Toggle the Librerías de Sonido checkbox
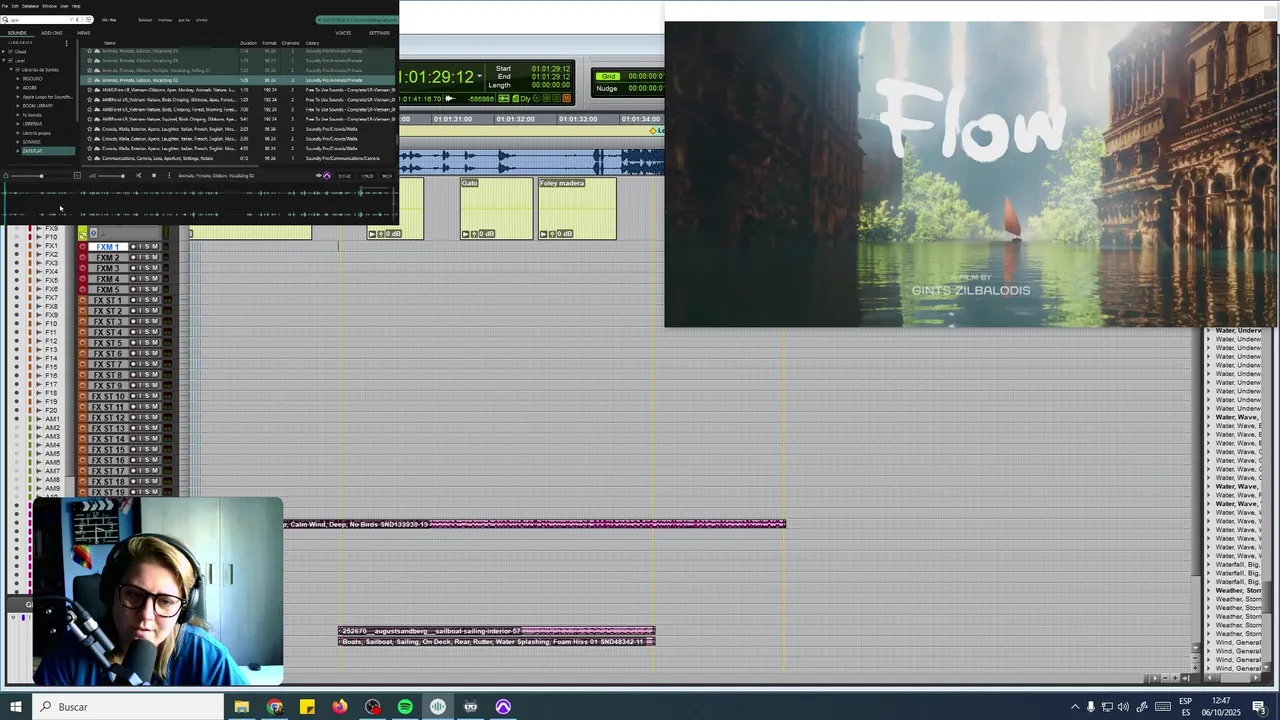Viewport: 1280px width, 720px height. (x=17, y=70)
